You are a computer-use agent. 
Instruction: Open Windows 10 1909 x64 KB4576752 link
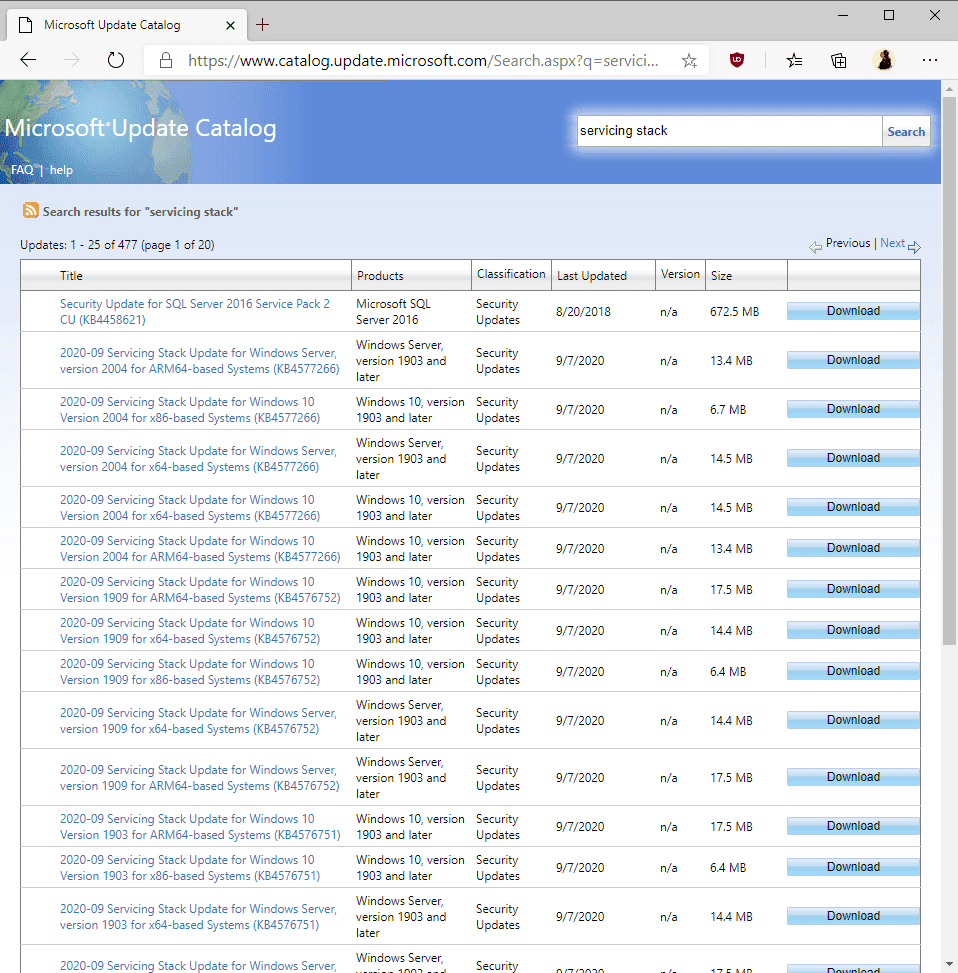190,630
